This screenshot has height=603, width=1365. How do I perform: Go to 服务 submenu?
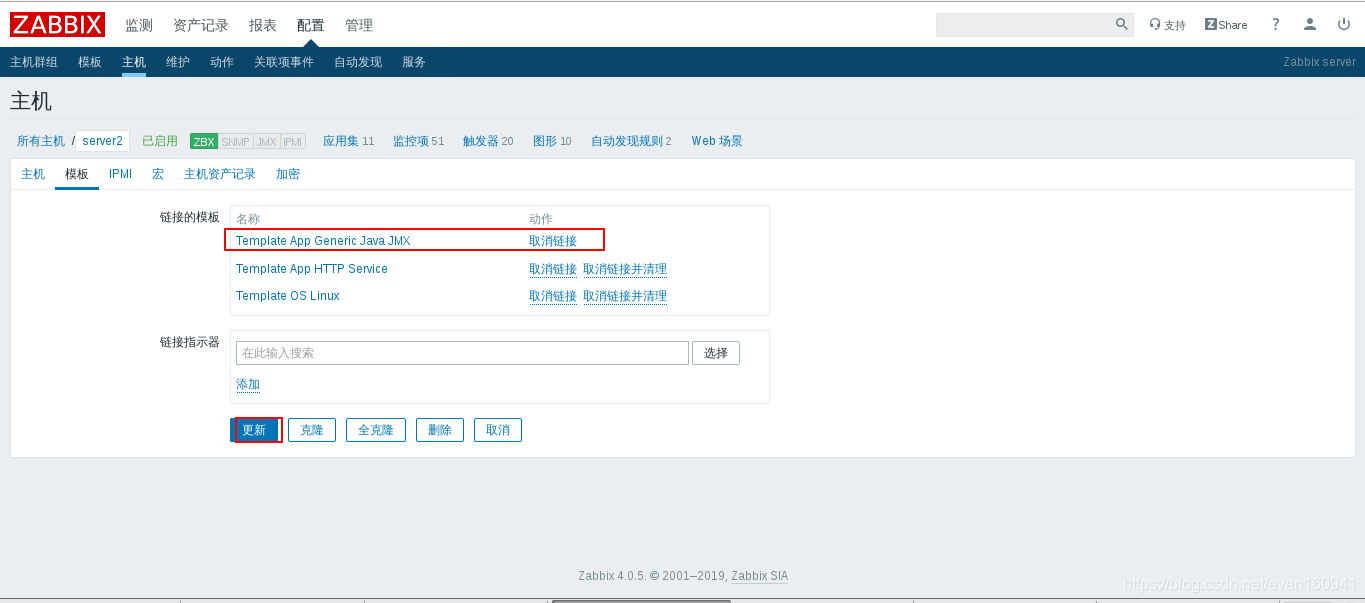[414, 62]
